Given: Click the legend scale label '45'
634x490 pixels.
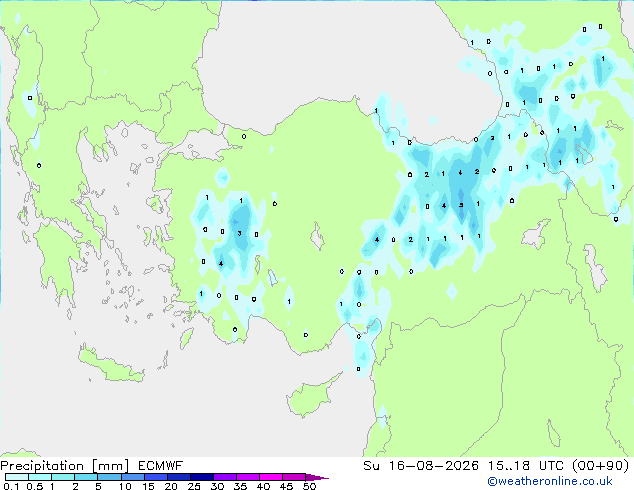Looking at the screenshot, I should click(x=286, y=486).
